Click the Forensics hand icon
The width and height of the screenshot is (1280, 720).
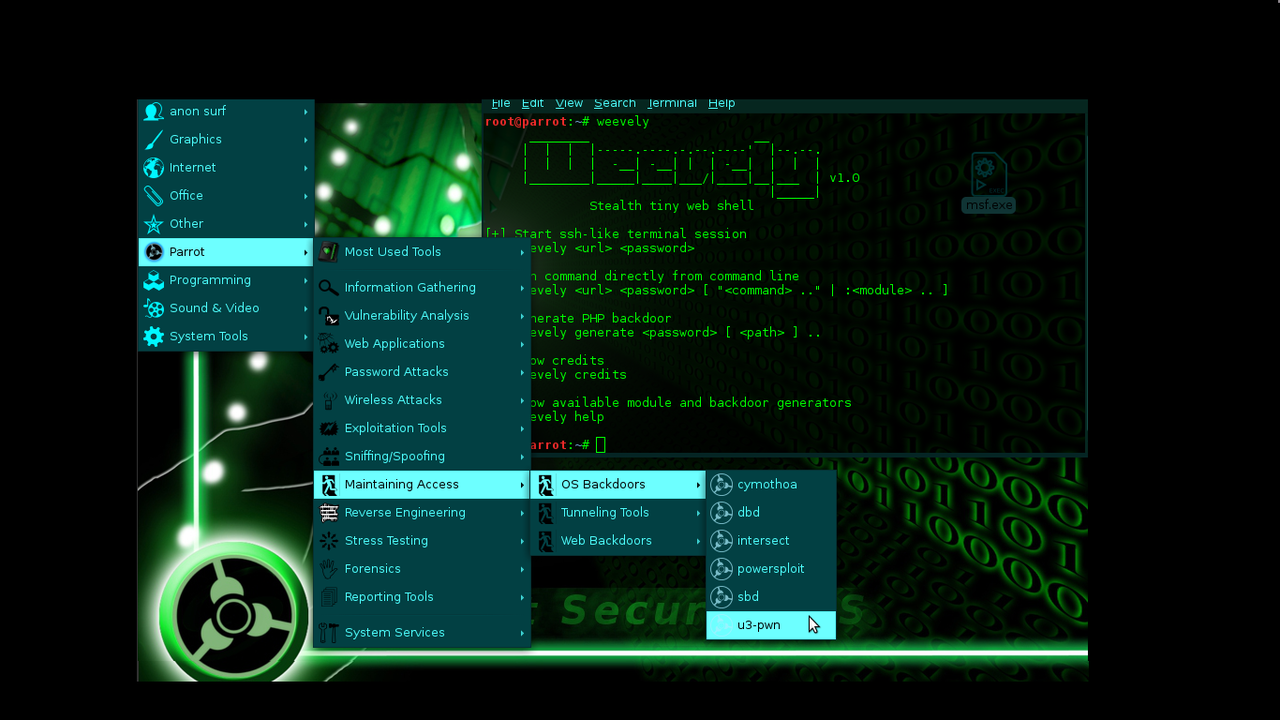click(x=328, y=569)
